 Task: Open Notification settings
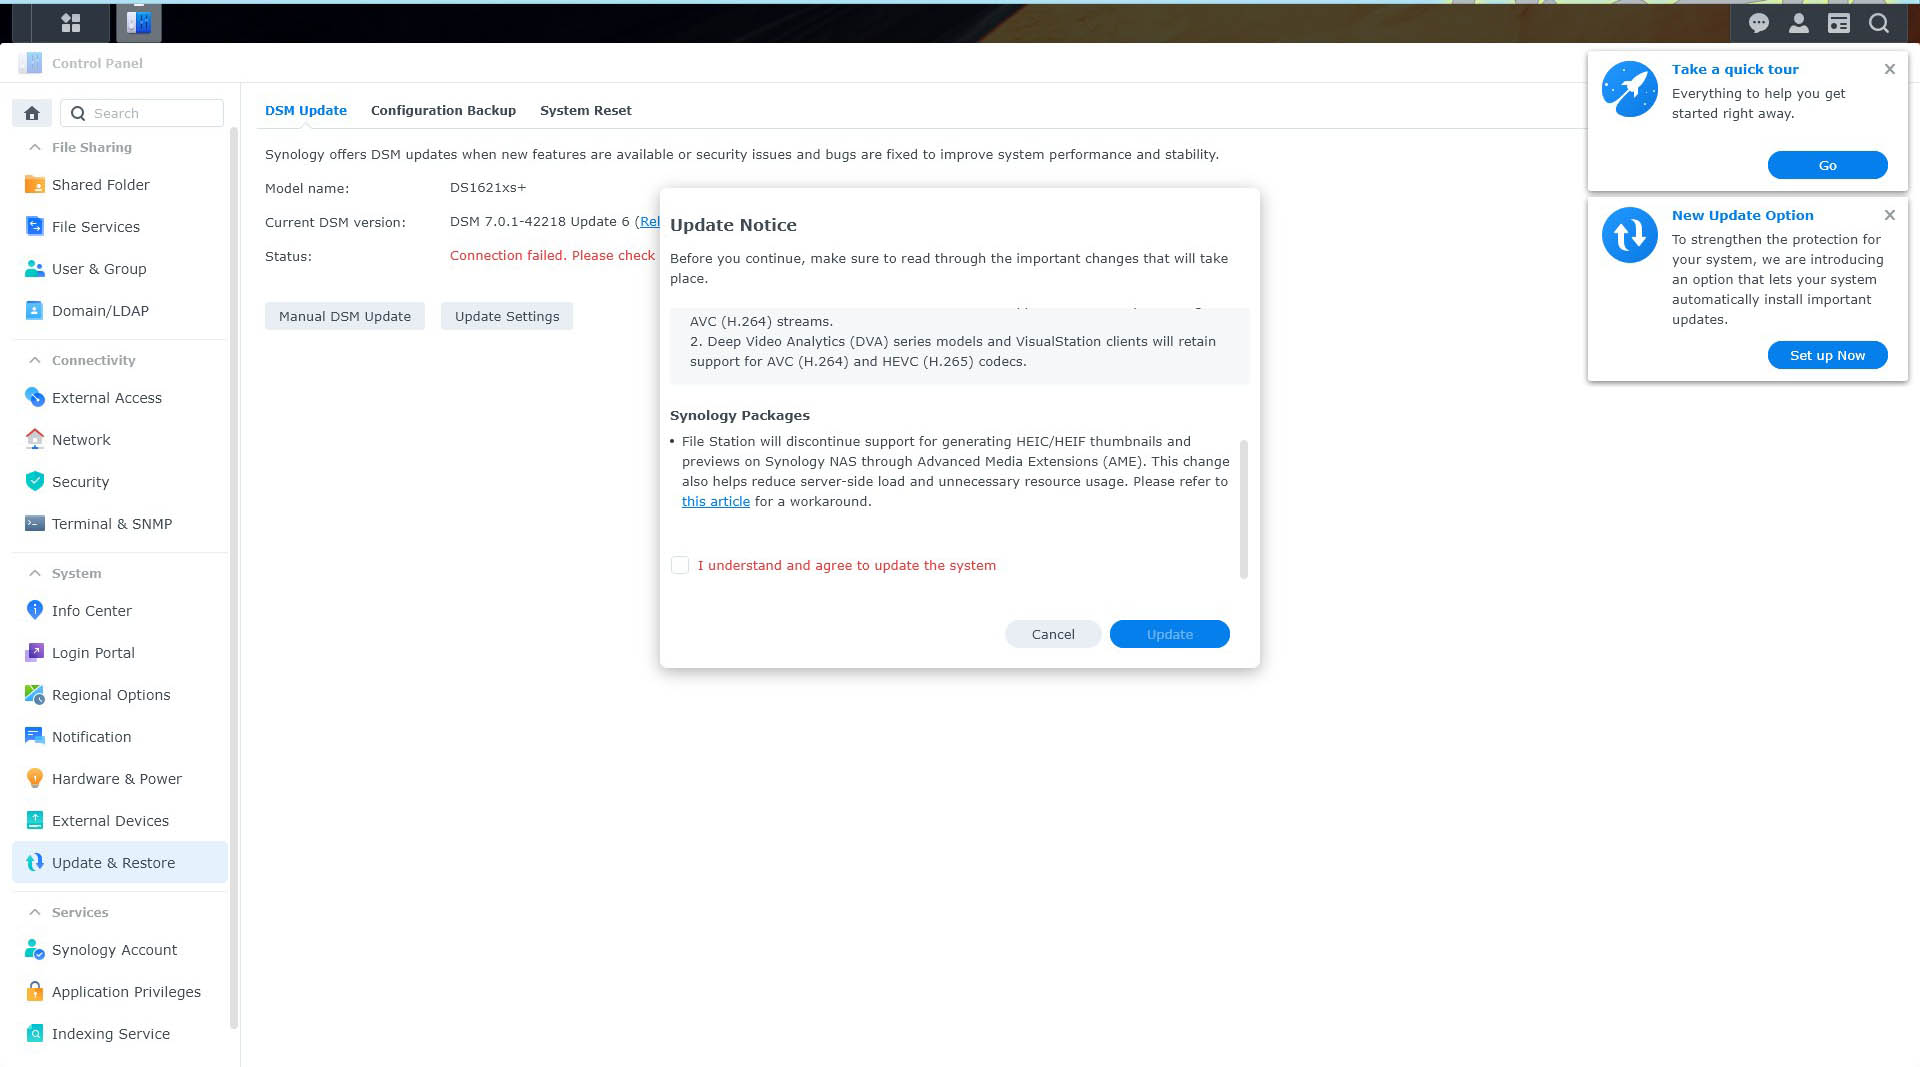click(120, 737)
